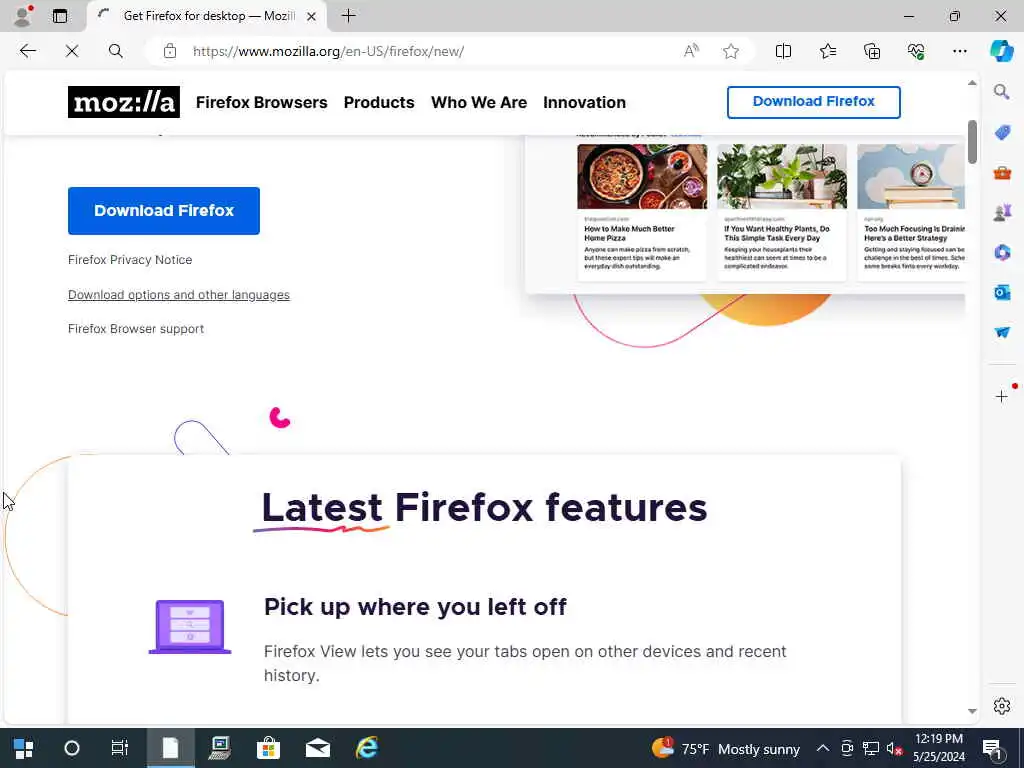Open Microsoft Store from taskbar
This screenshot has width=1024, height=768.
268,748
